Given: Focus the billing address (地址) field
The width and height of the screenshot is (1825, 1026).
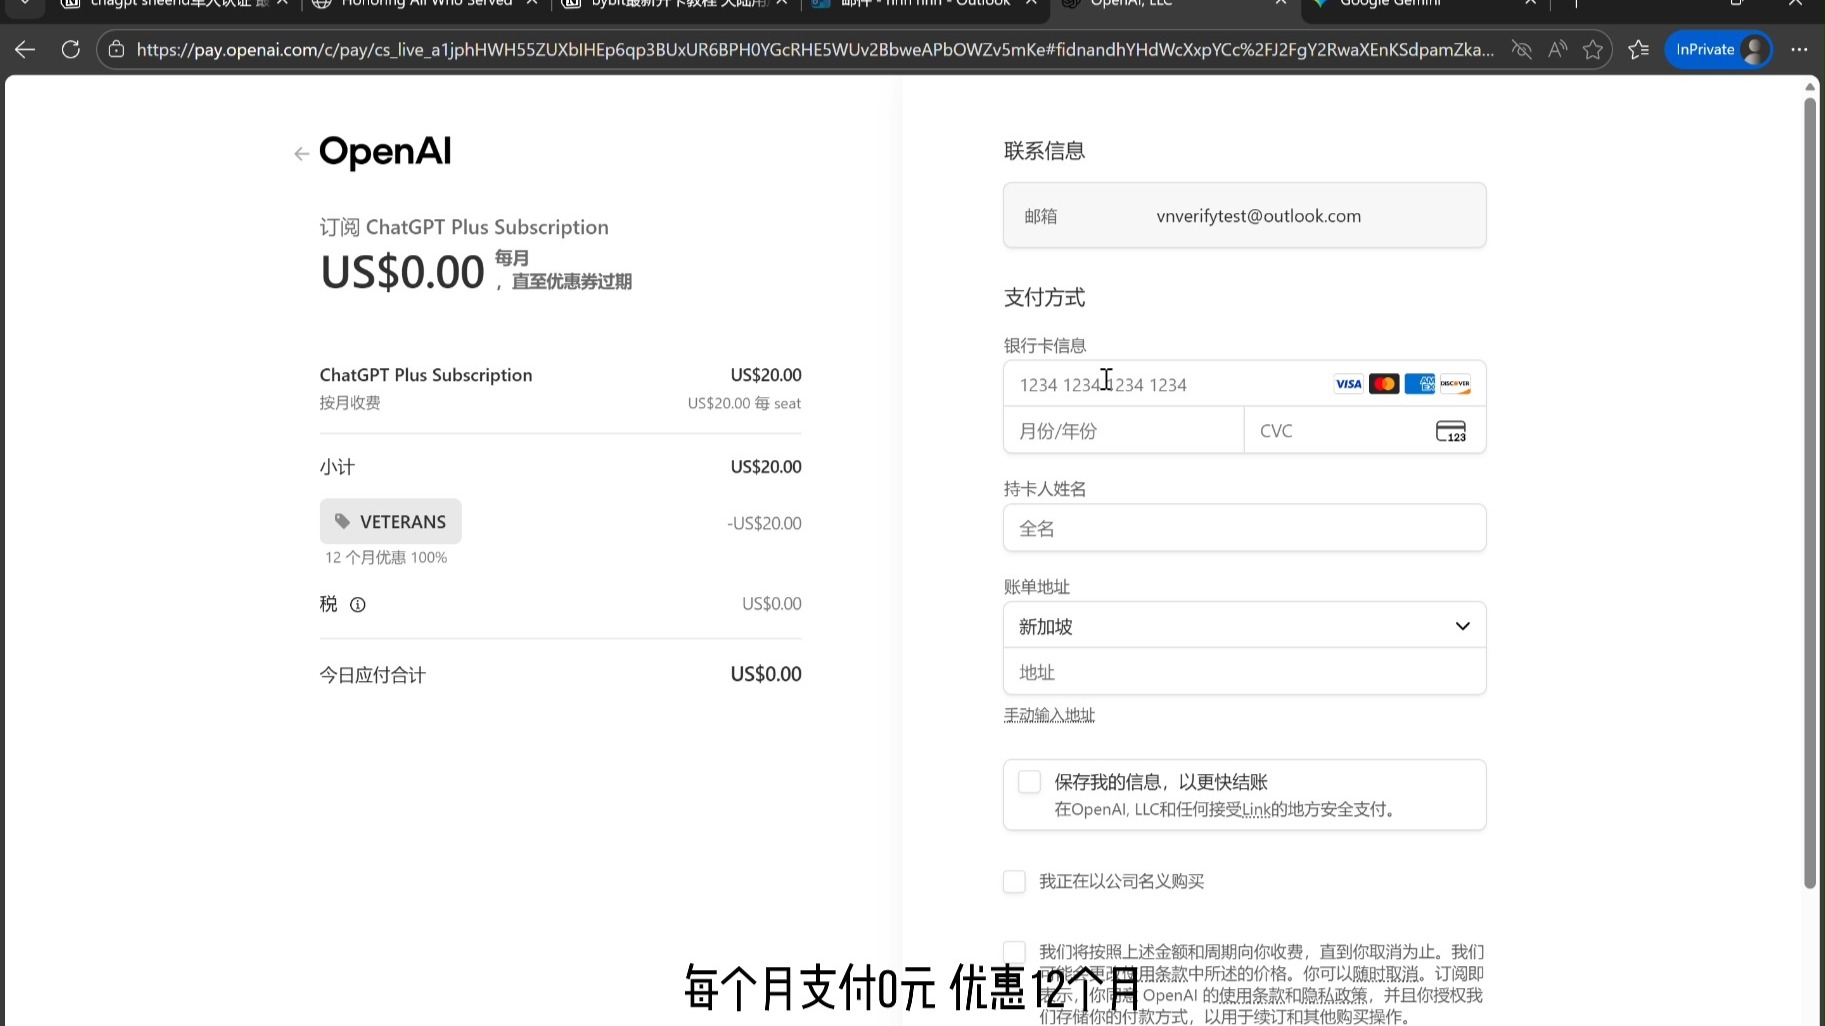Looking at the screenshot, I should point(1244,672).
